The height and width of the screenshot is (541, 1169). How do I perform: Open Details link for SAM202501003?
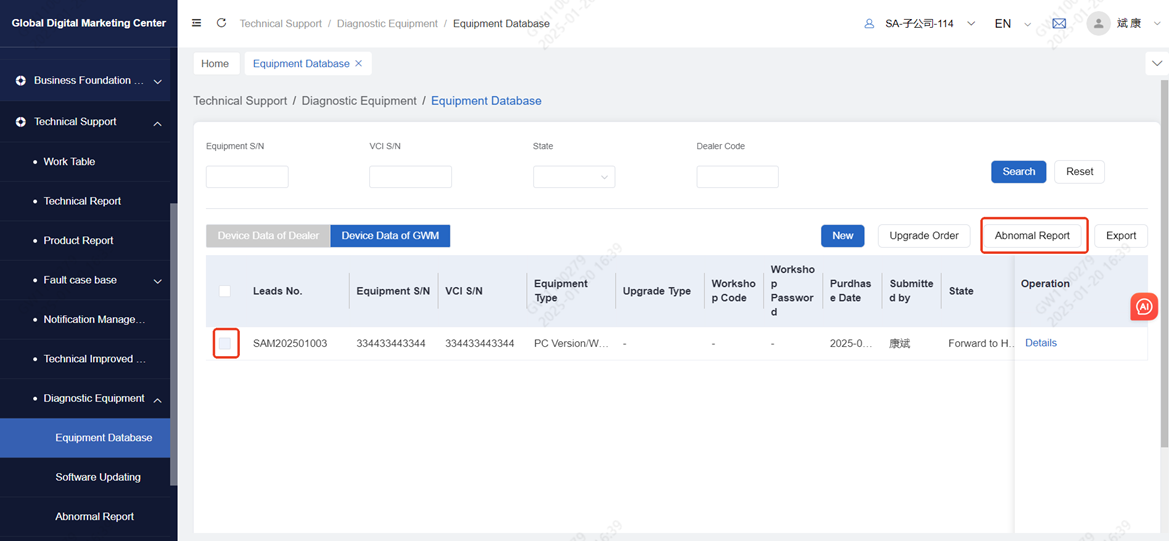(x=1040, y=343)
